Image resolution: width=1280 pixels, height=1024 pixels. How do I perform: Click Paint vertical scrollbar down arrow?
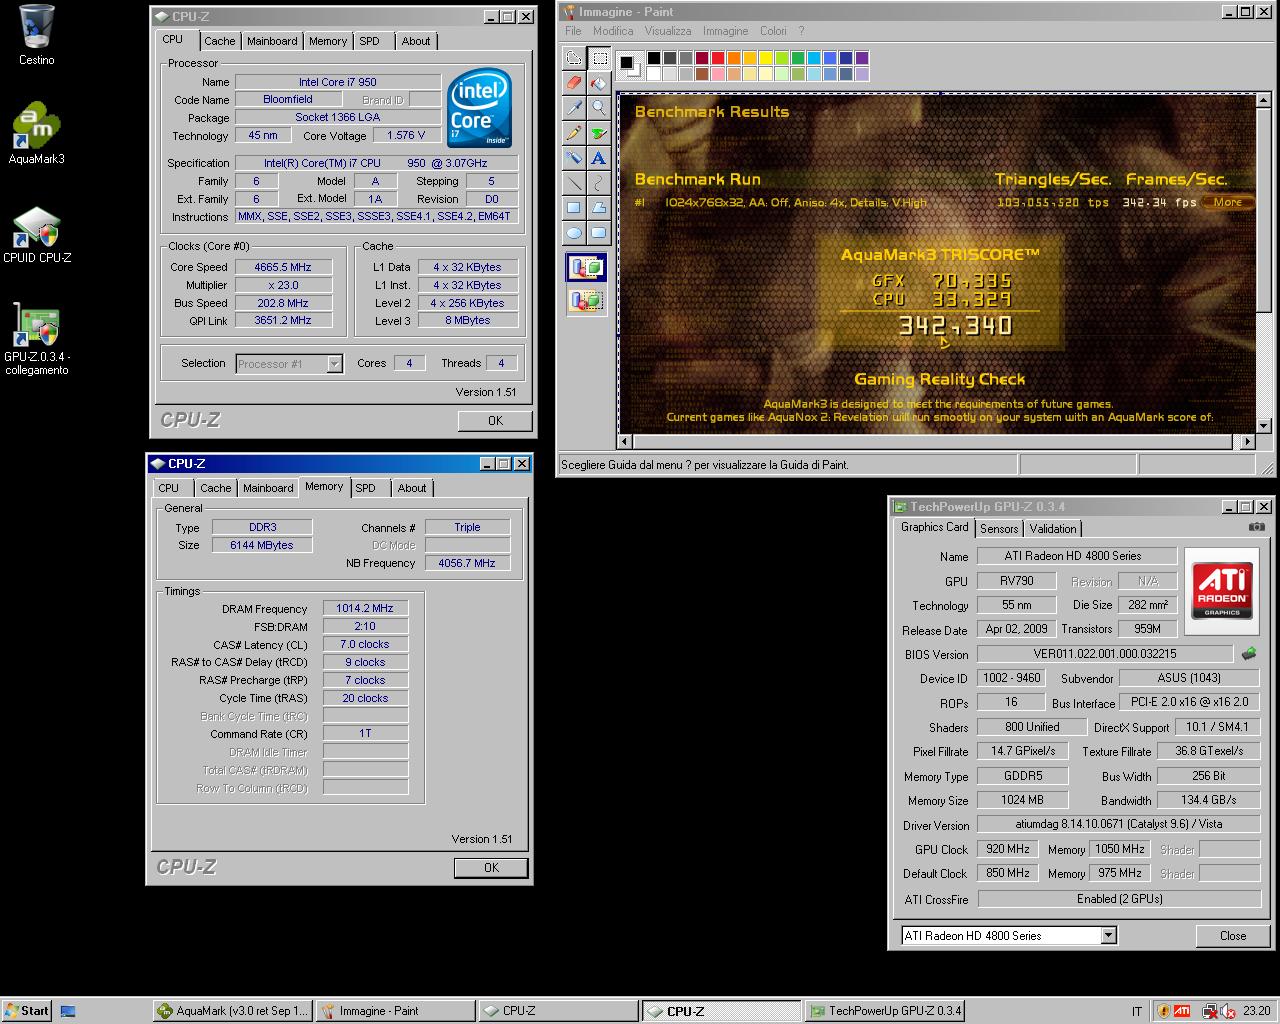point(1263,425)
